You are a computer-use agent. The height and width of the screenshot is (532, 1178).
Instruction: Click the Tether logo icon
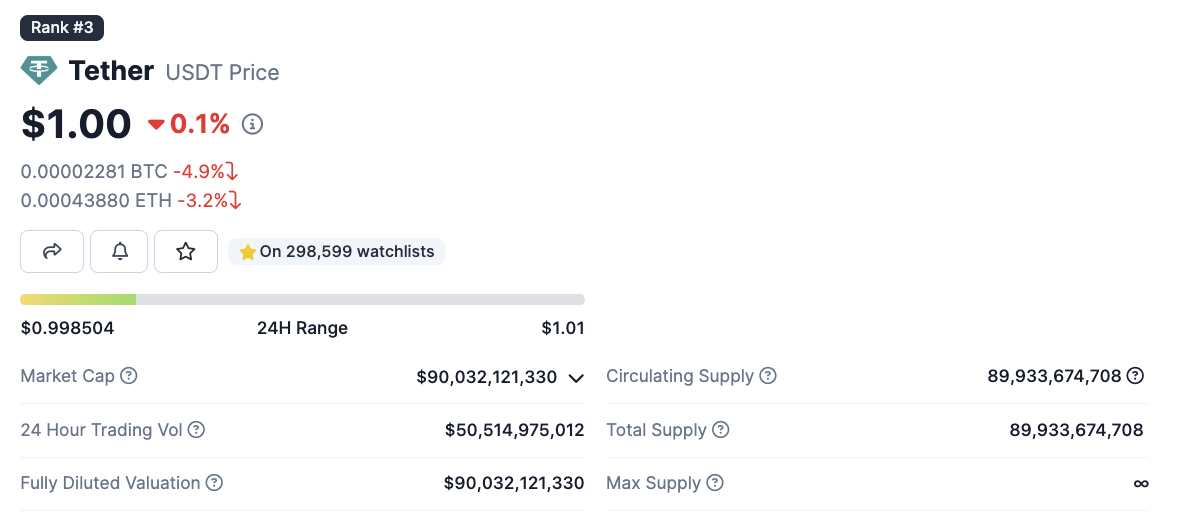[39, 71]
